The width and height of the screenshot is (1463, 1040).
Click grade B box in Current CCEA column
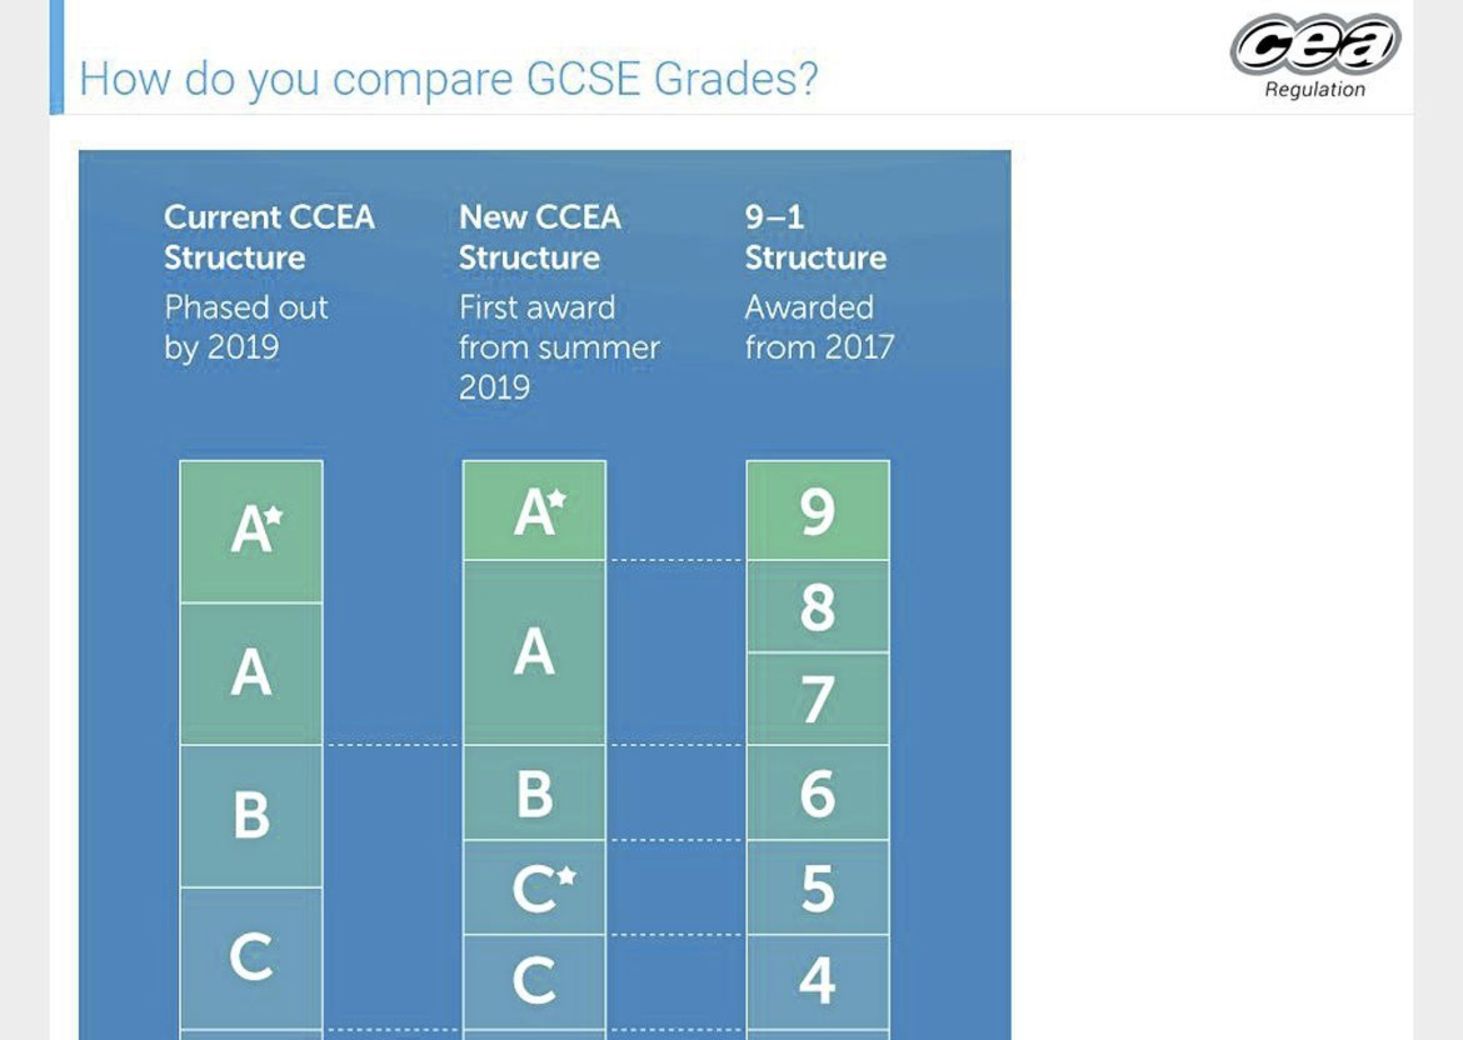tap(251, 815)
